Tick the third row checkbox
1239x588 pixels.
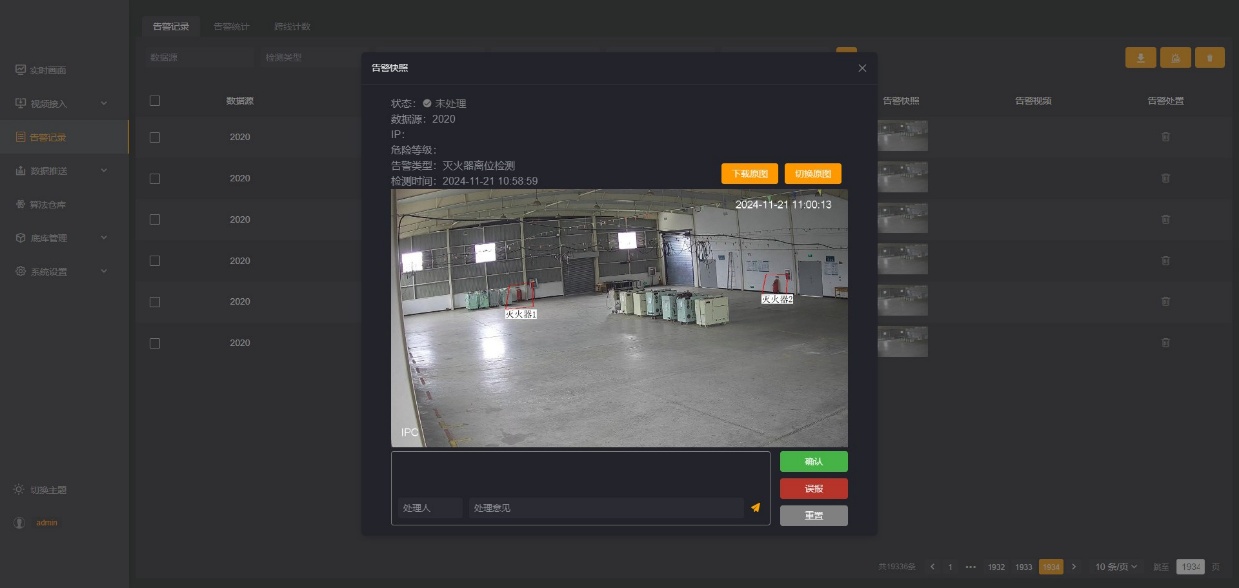(154, 219)
